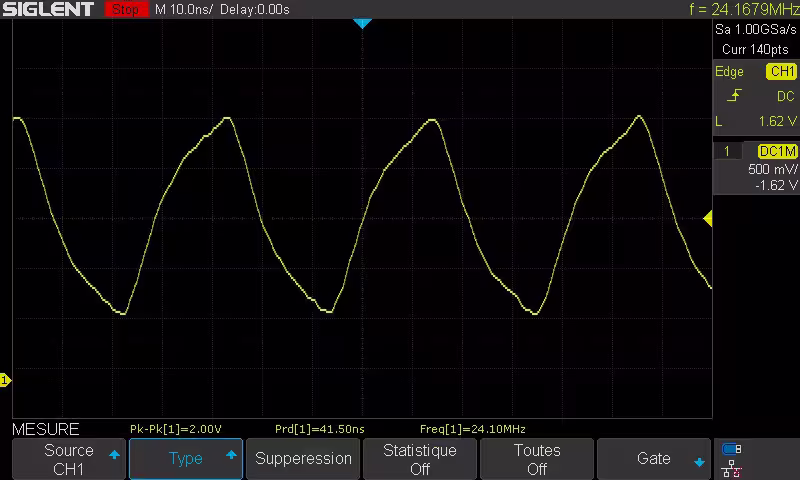Click the f = 24.1679MHz frequency counter
The width and height of the screenshot is (800, 480).
[x=744, y=9]
